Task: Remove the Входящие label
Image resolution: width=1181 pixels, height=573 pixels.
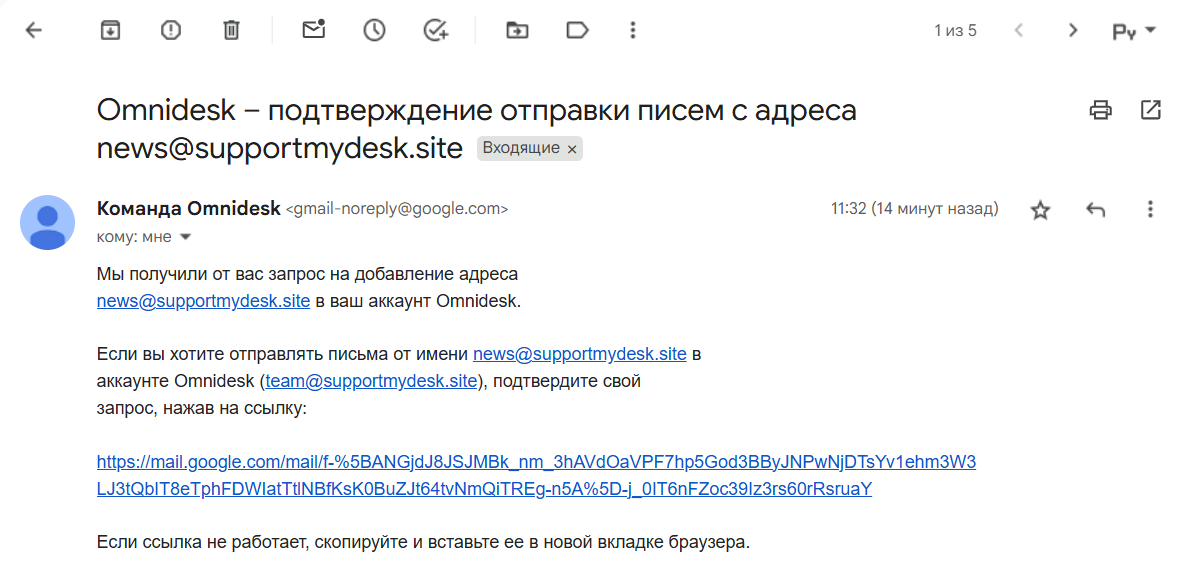Action: click(x=572, y=149)
